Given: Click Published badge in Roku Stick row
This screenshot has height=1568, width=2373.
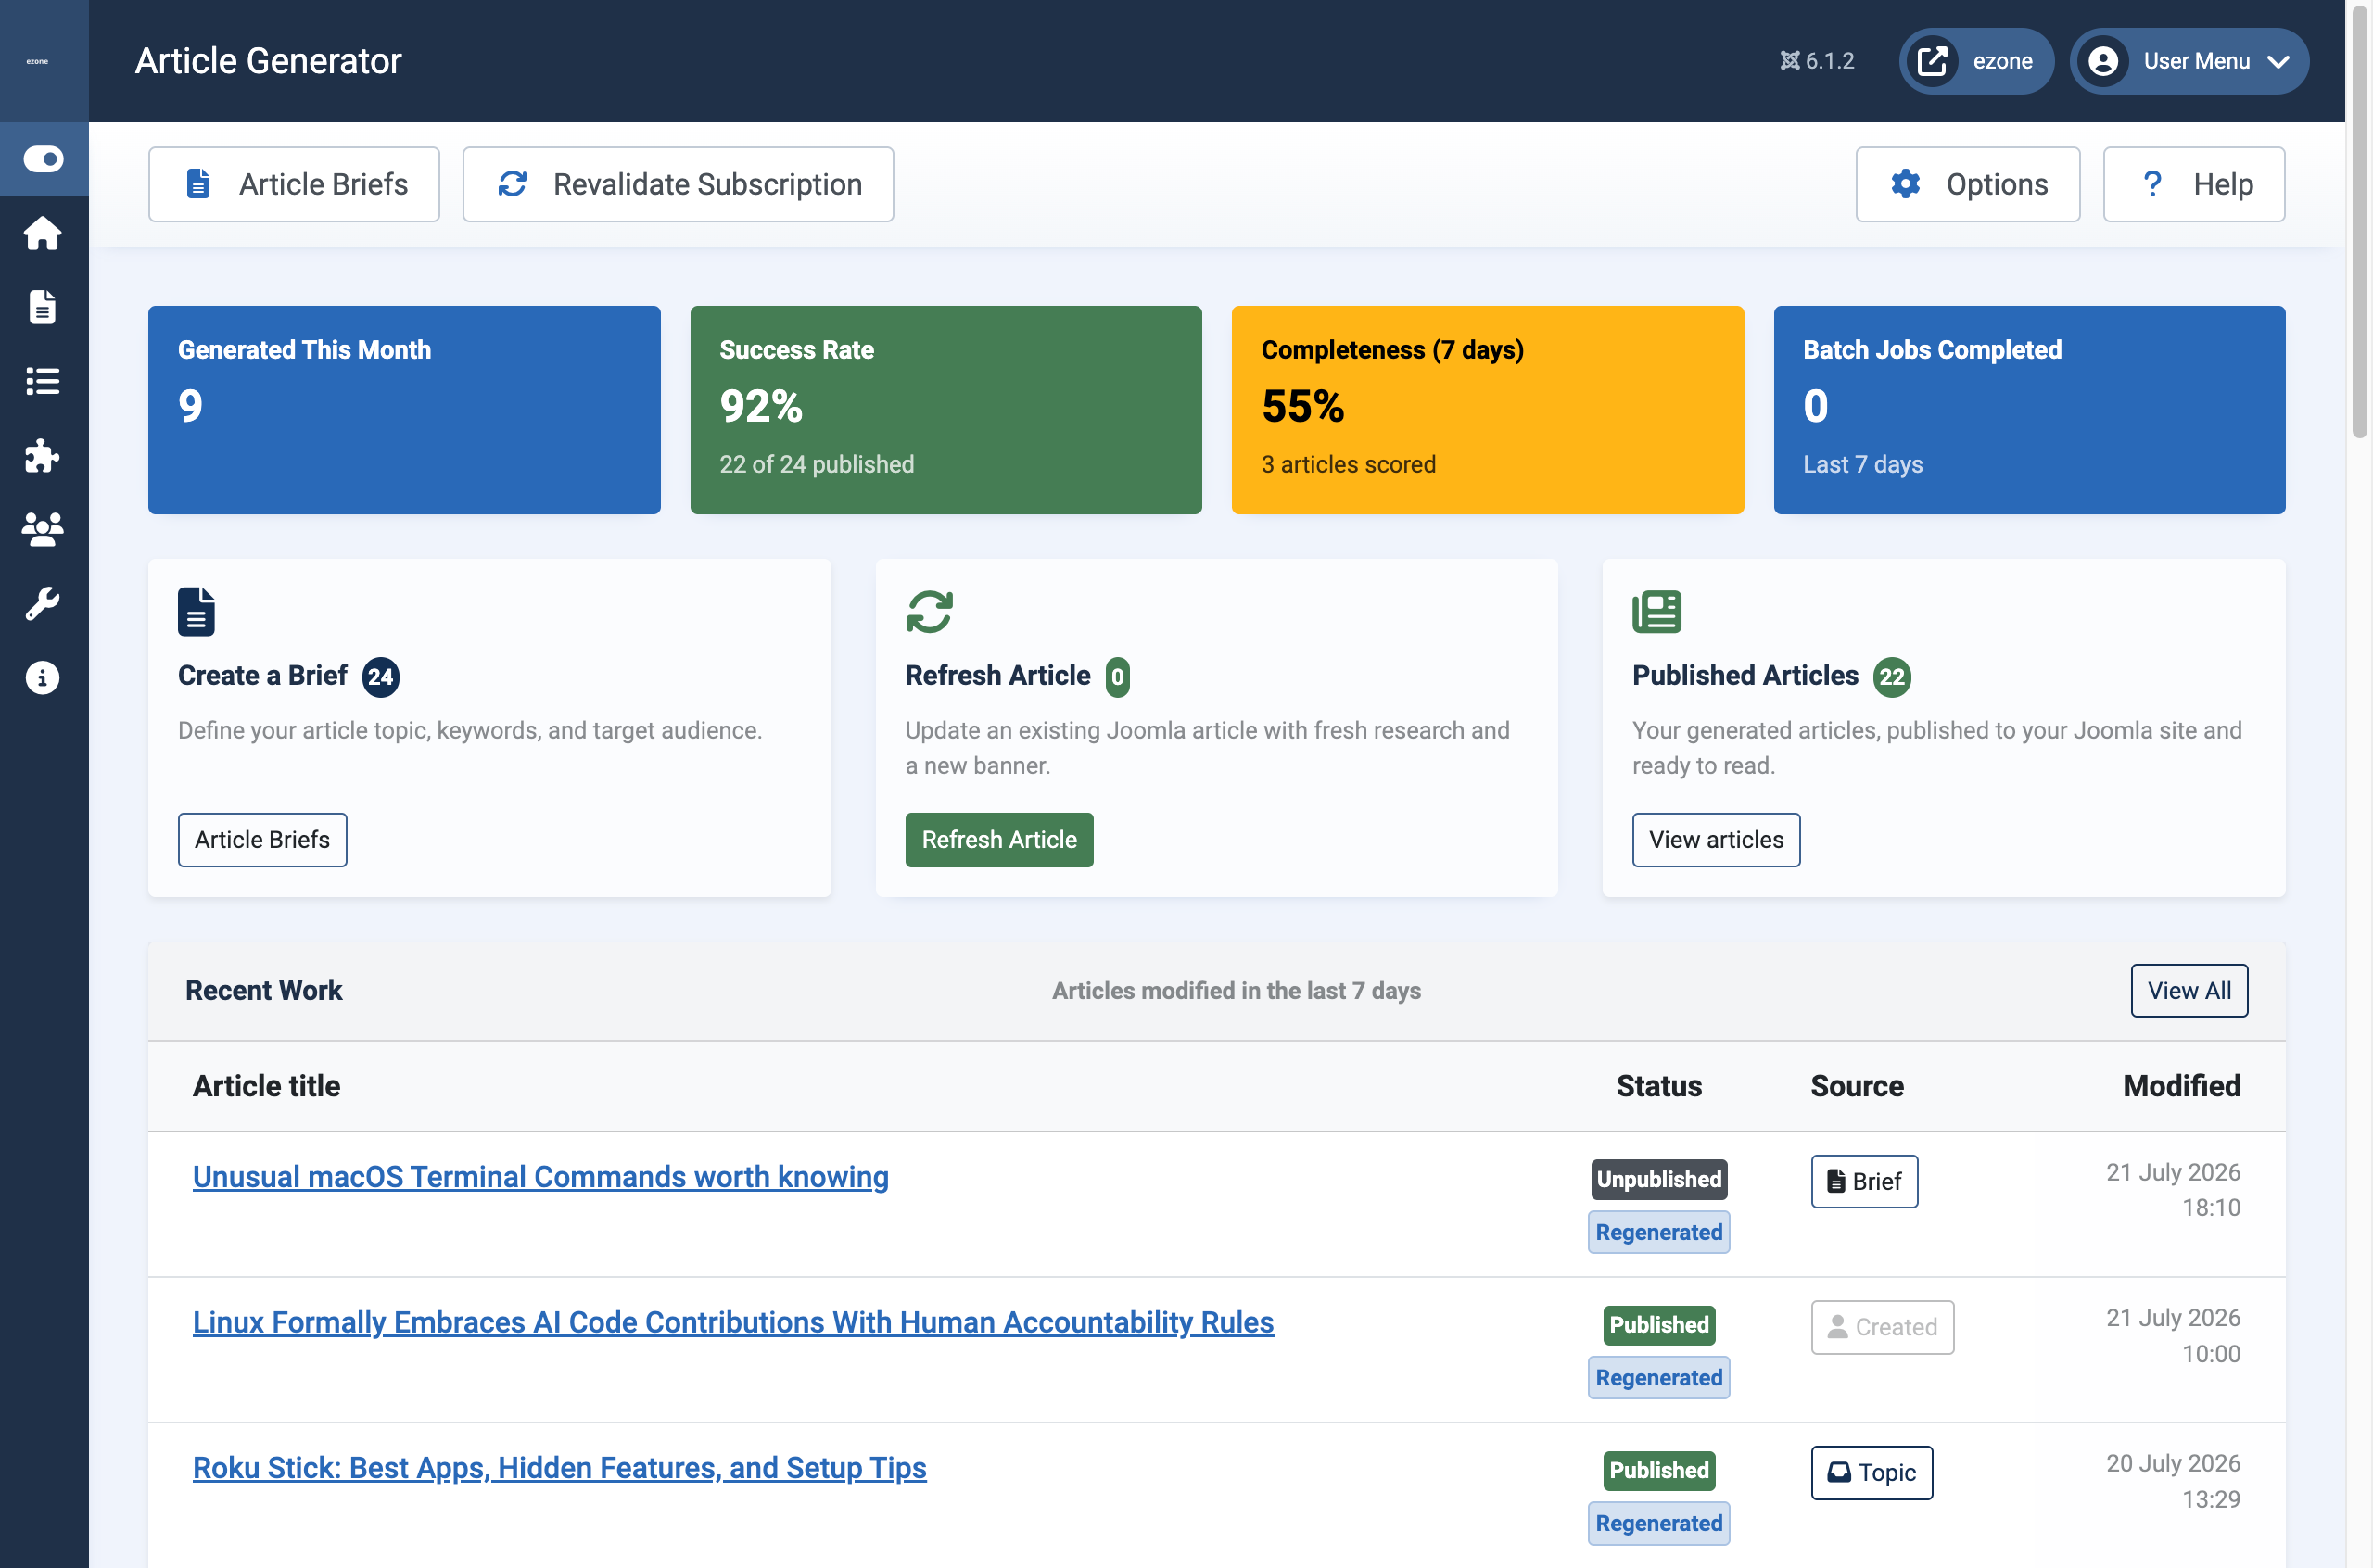Looking at the screenshot, I should click(1658, 1470).
